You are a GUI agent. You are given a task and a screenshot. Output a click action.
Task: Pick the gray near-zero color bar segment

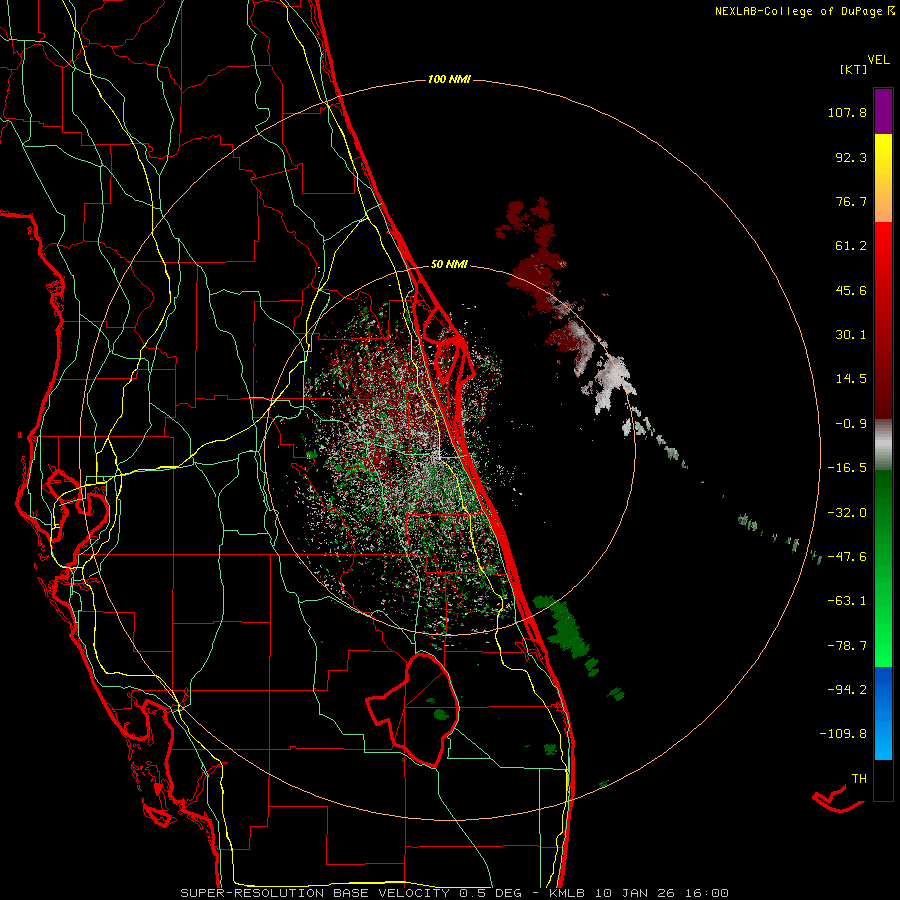point(883,444)
